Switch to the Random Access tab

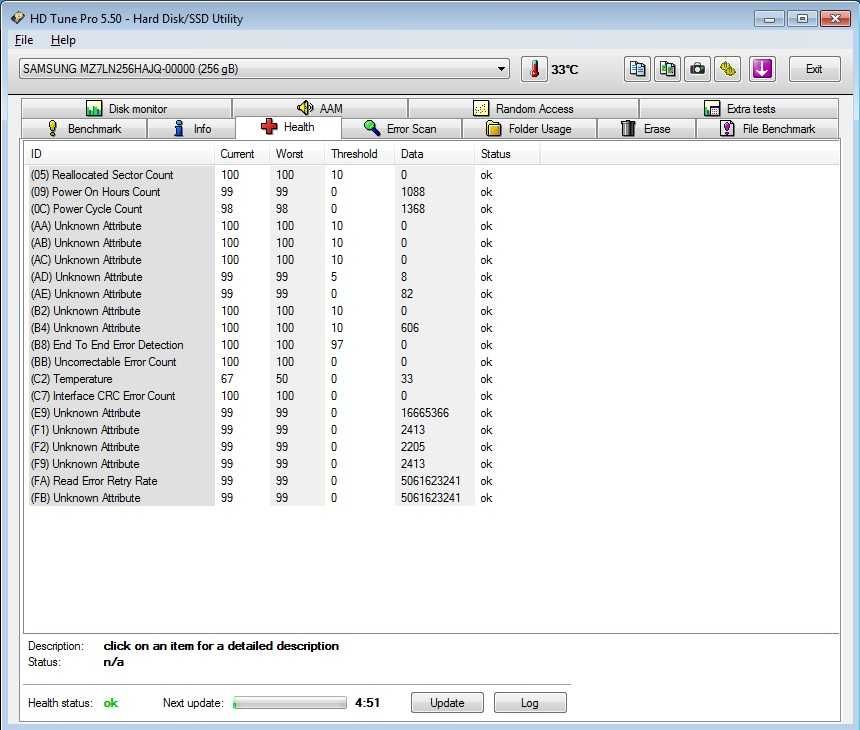pyautogui.click(x=524, y=109)
